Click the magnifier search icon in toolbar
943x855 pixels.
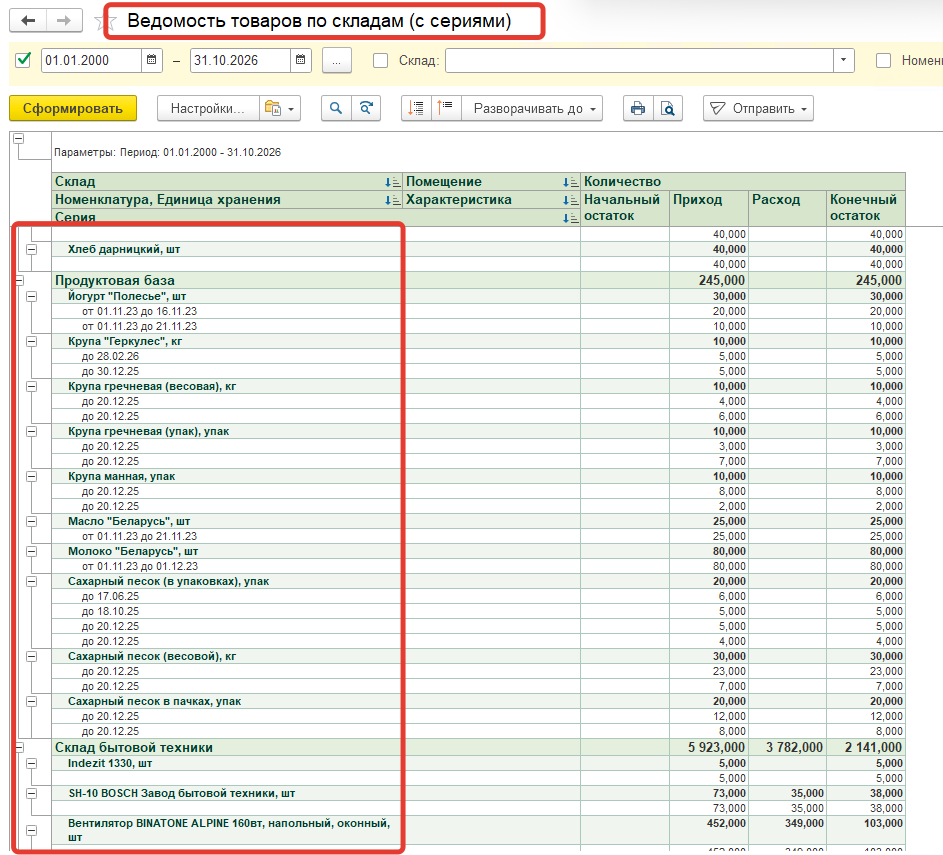click(x=336, y=108)
